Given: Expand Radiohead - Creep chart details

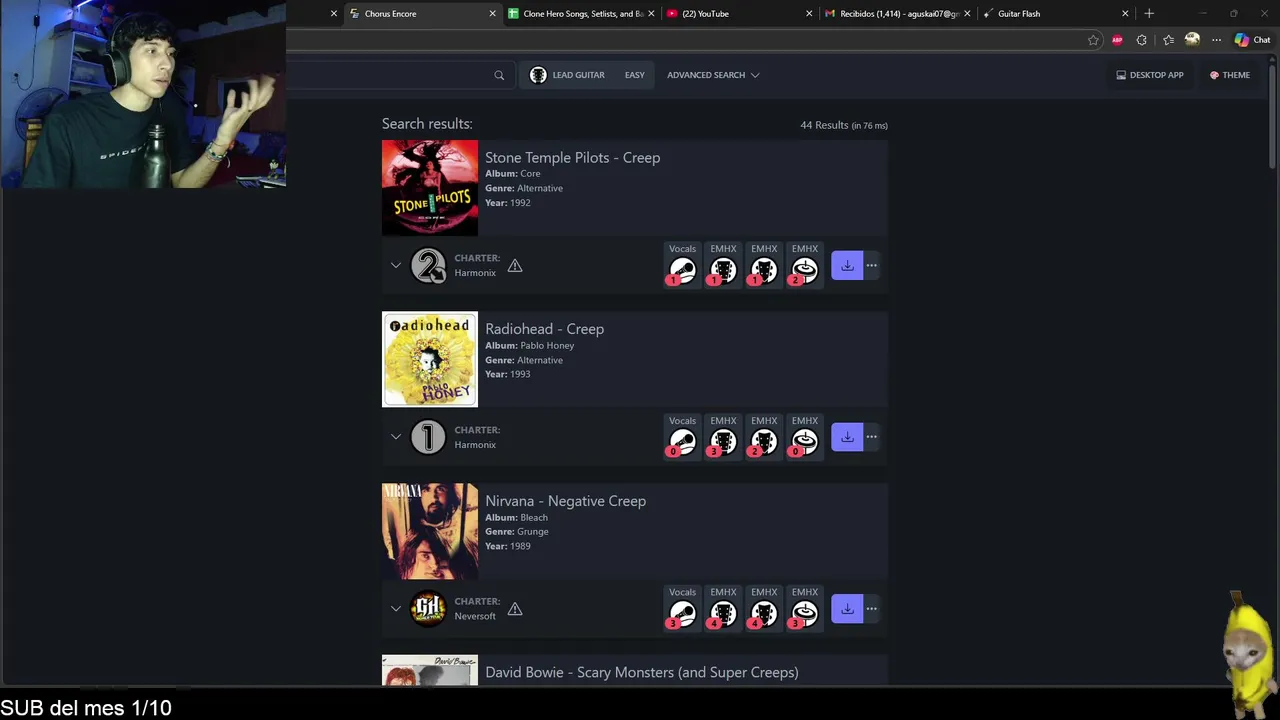Looking at the screenshot, I should 396,437.
